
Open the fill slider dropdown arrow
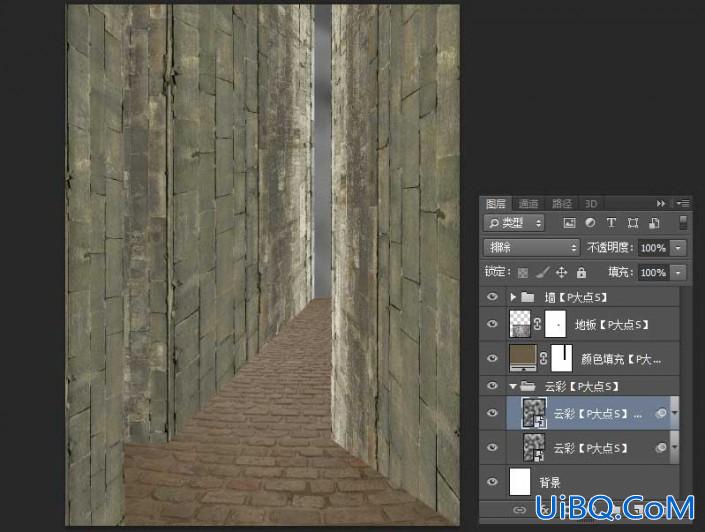pyautogui.click(x=678, y=273)
